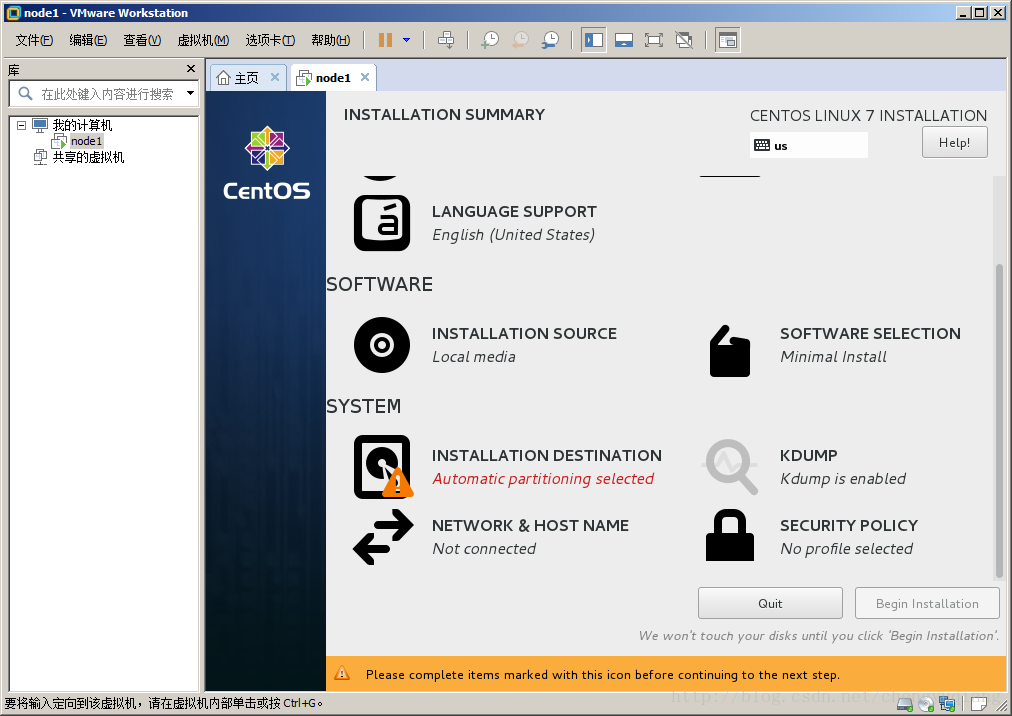The image size is (1012, 716).
Task: Open the 编辑(E) menu
Action: 88,40
